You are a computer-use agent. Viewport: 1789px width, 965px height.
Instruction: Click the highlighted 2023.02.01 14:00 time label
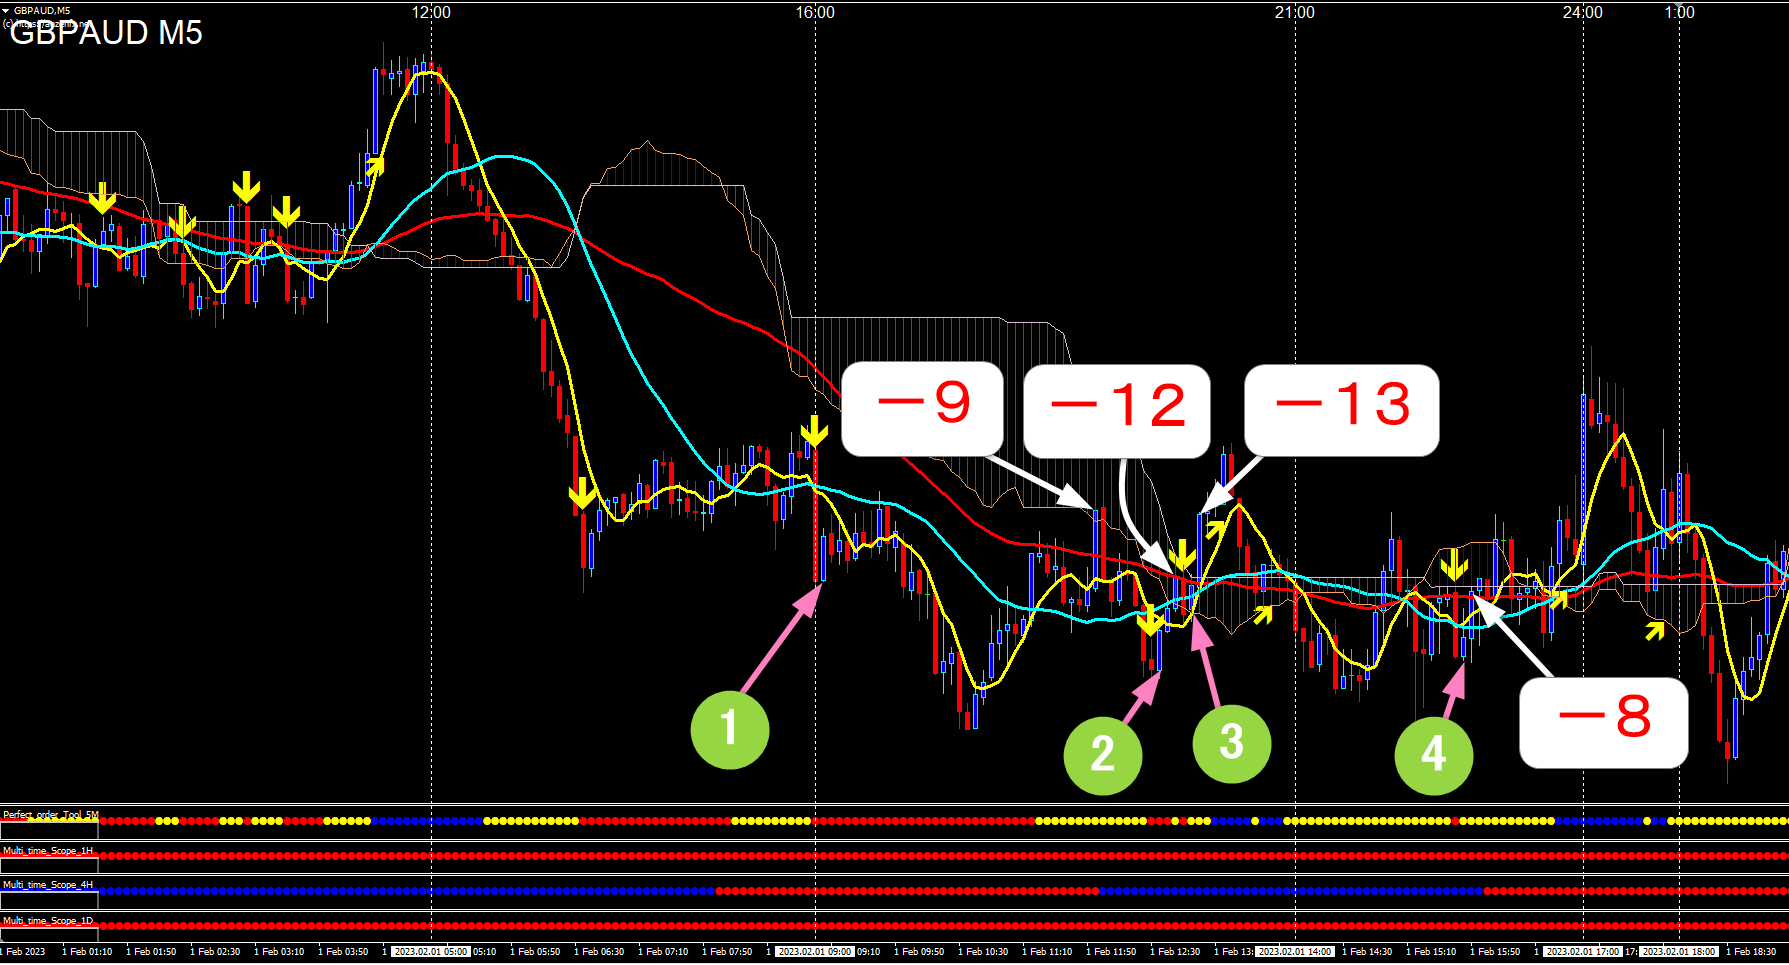tap(1294, 952)
